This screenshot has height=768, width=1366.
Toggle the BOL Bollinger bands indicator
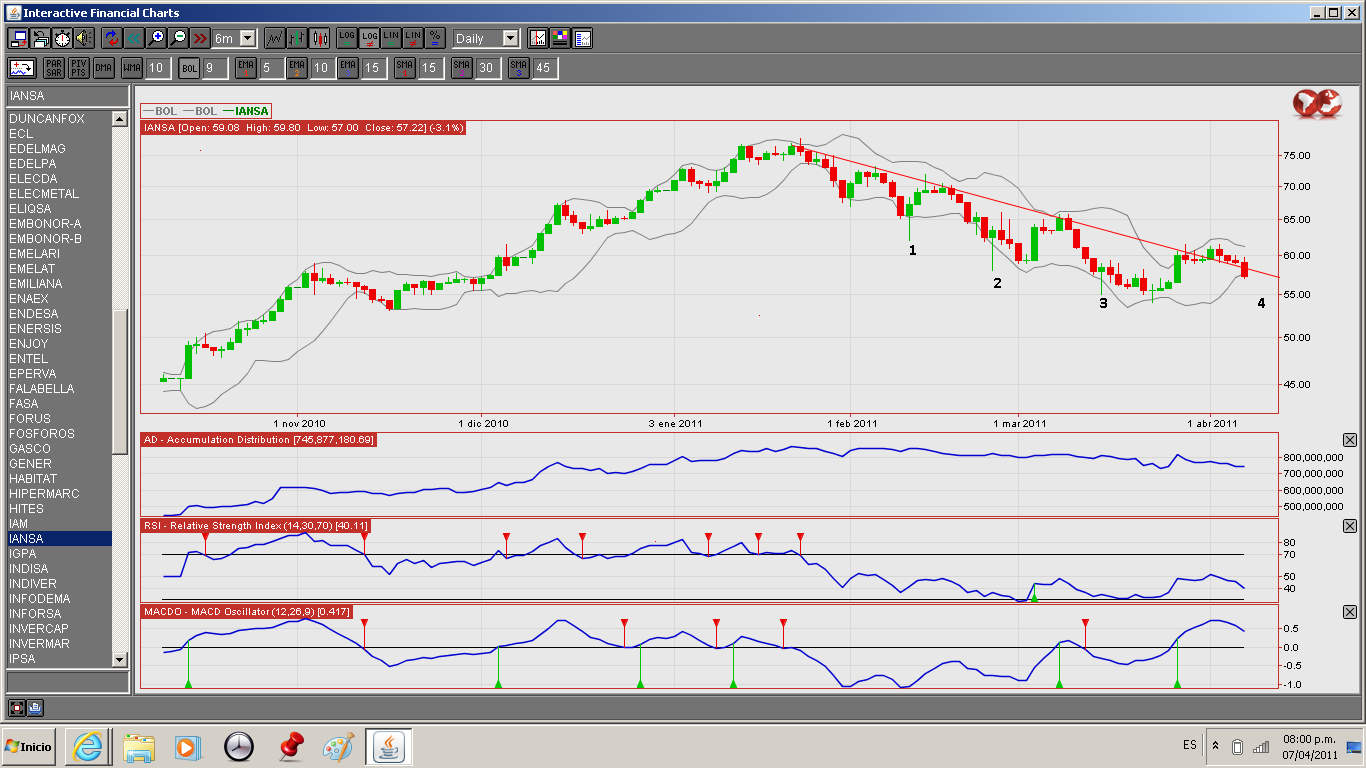[x=190, y=68]
